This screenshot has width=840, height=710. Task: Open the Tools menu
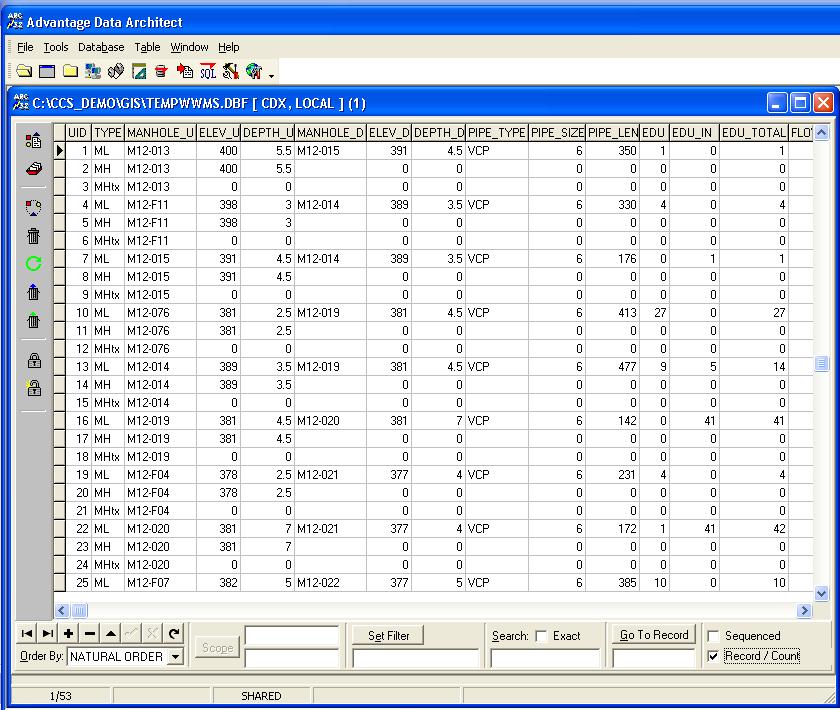pos(56,47)
